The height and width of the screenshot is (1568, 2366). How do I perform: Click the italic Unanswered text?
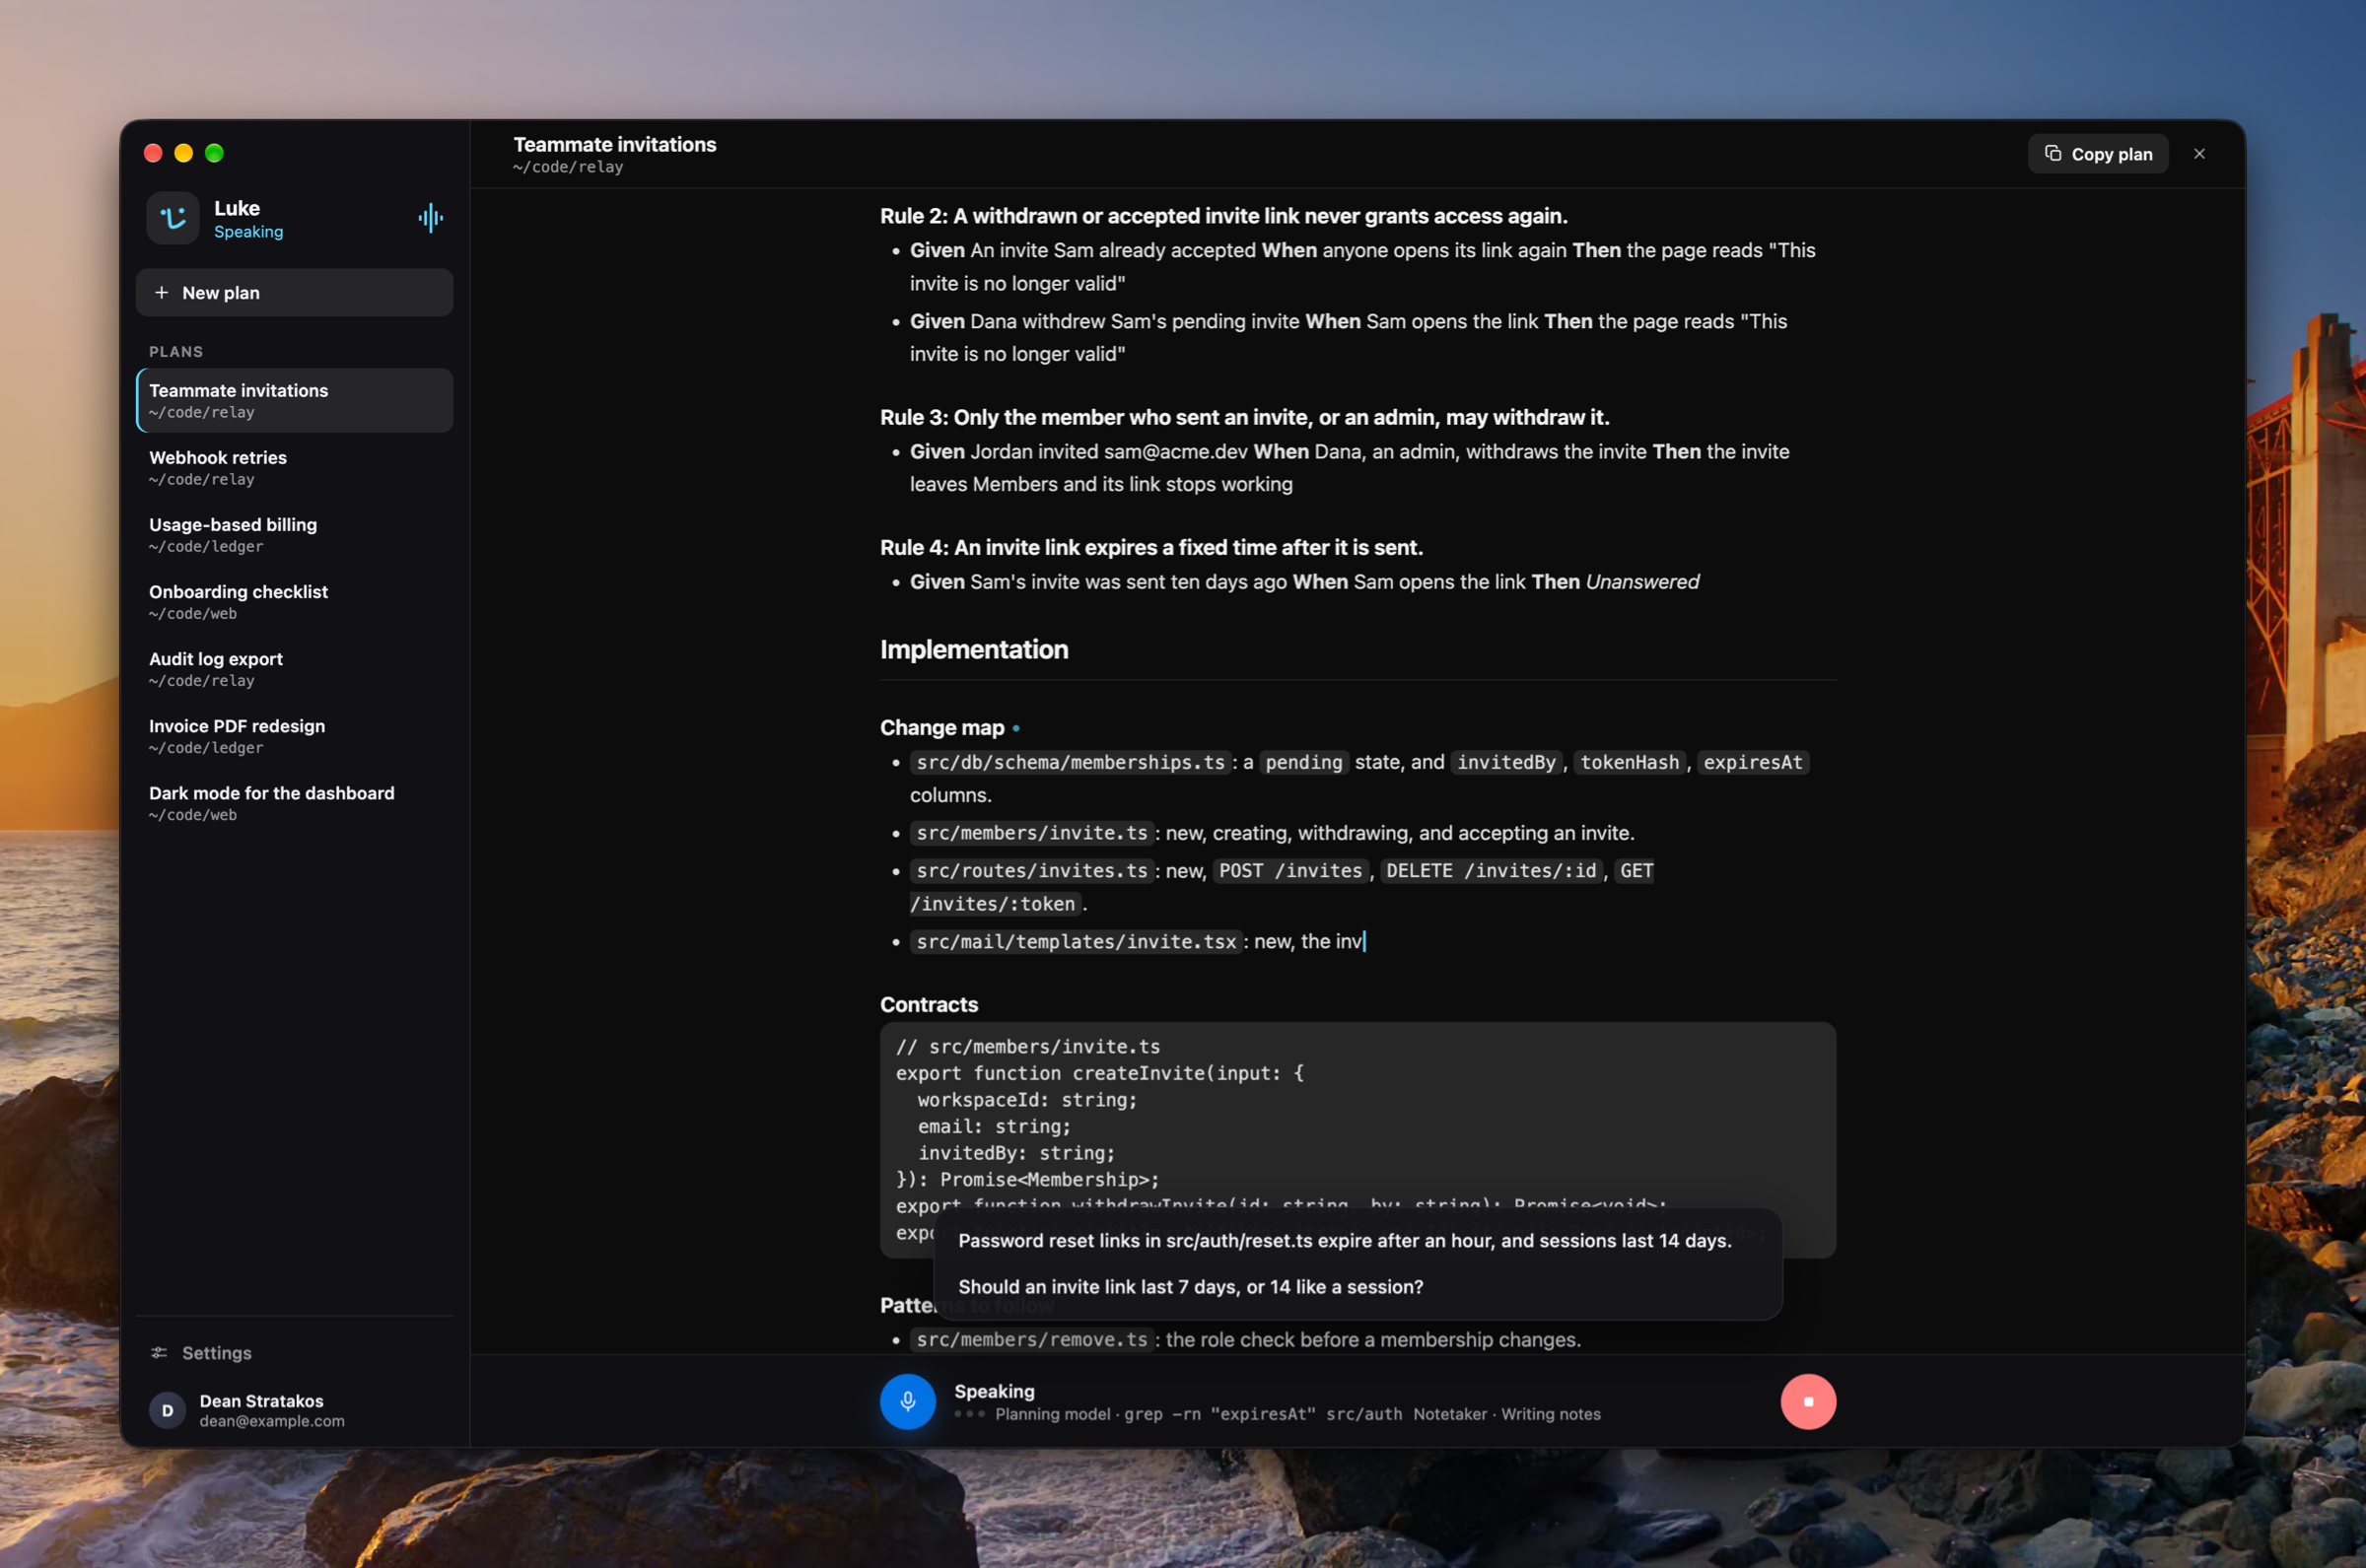click(x=1642, y=581)
